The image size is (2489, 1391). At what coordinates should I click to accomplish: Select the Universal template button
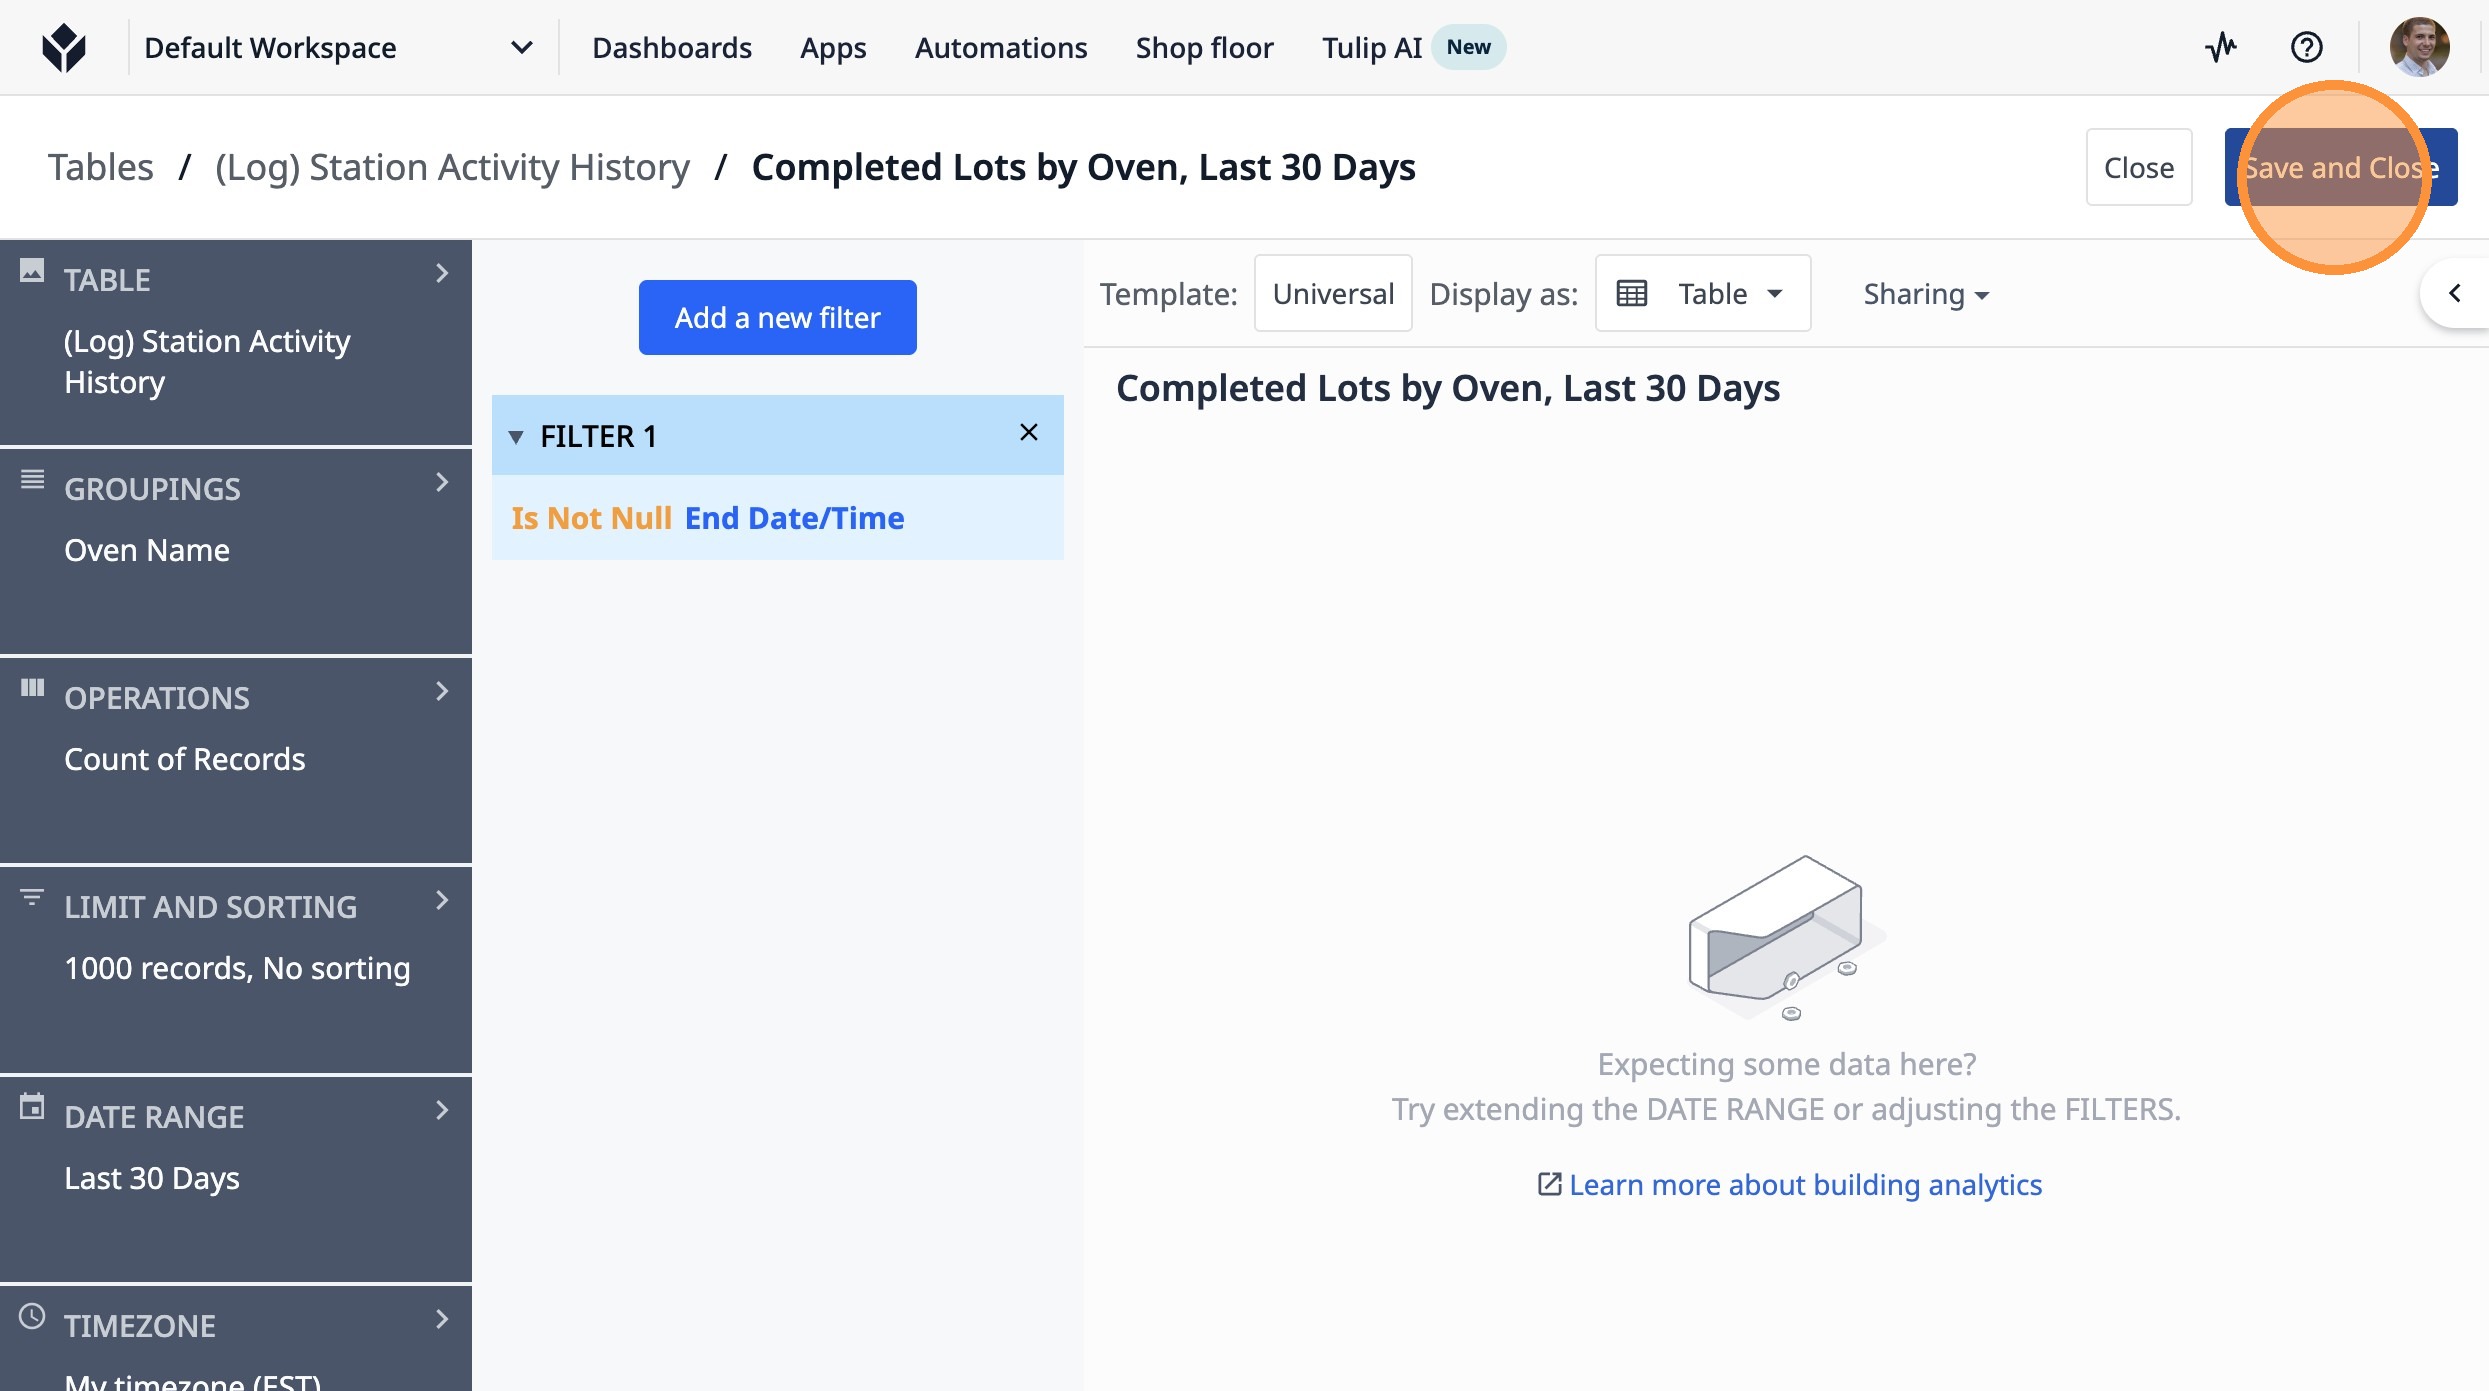point(1332,293)
